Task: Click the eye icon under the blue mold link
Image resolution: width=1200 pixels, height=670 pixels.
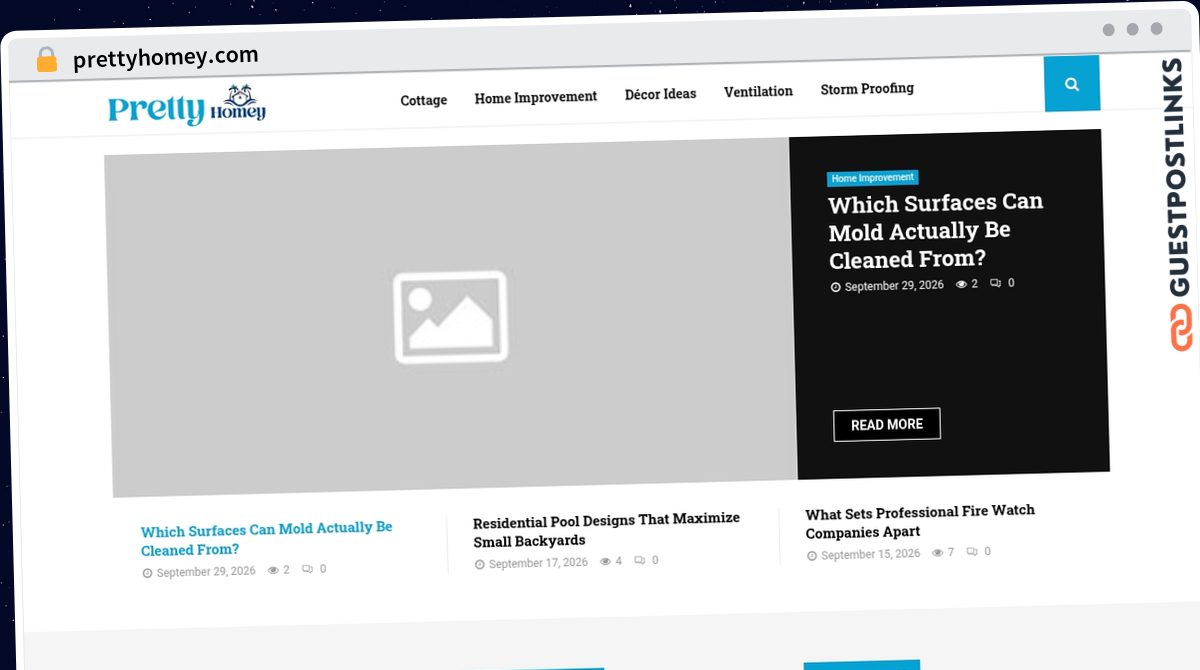Action: coord(273,570)
